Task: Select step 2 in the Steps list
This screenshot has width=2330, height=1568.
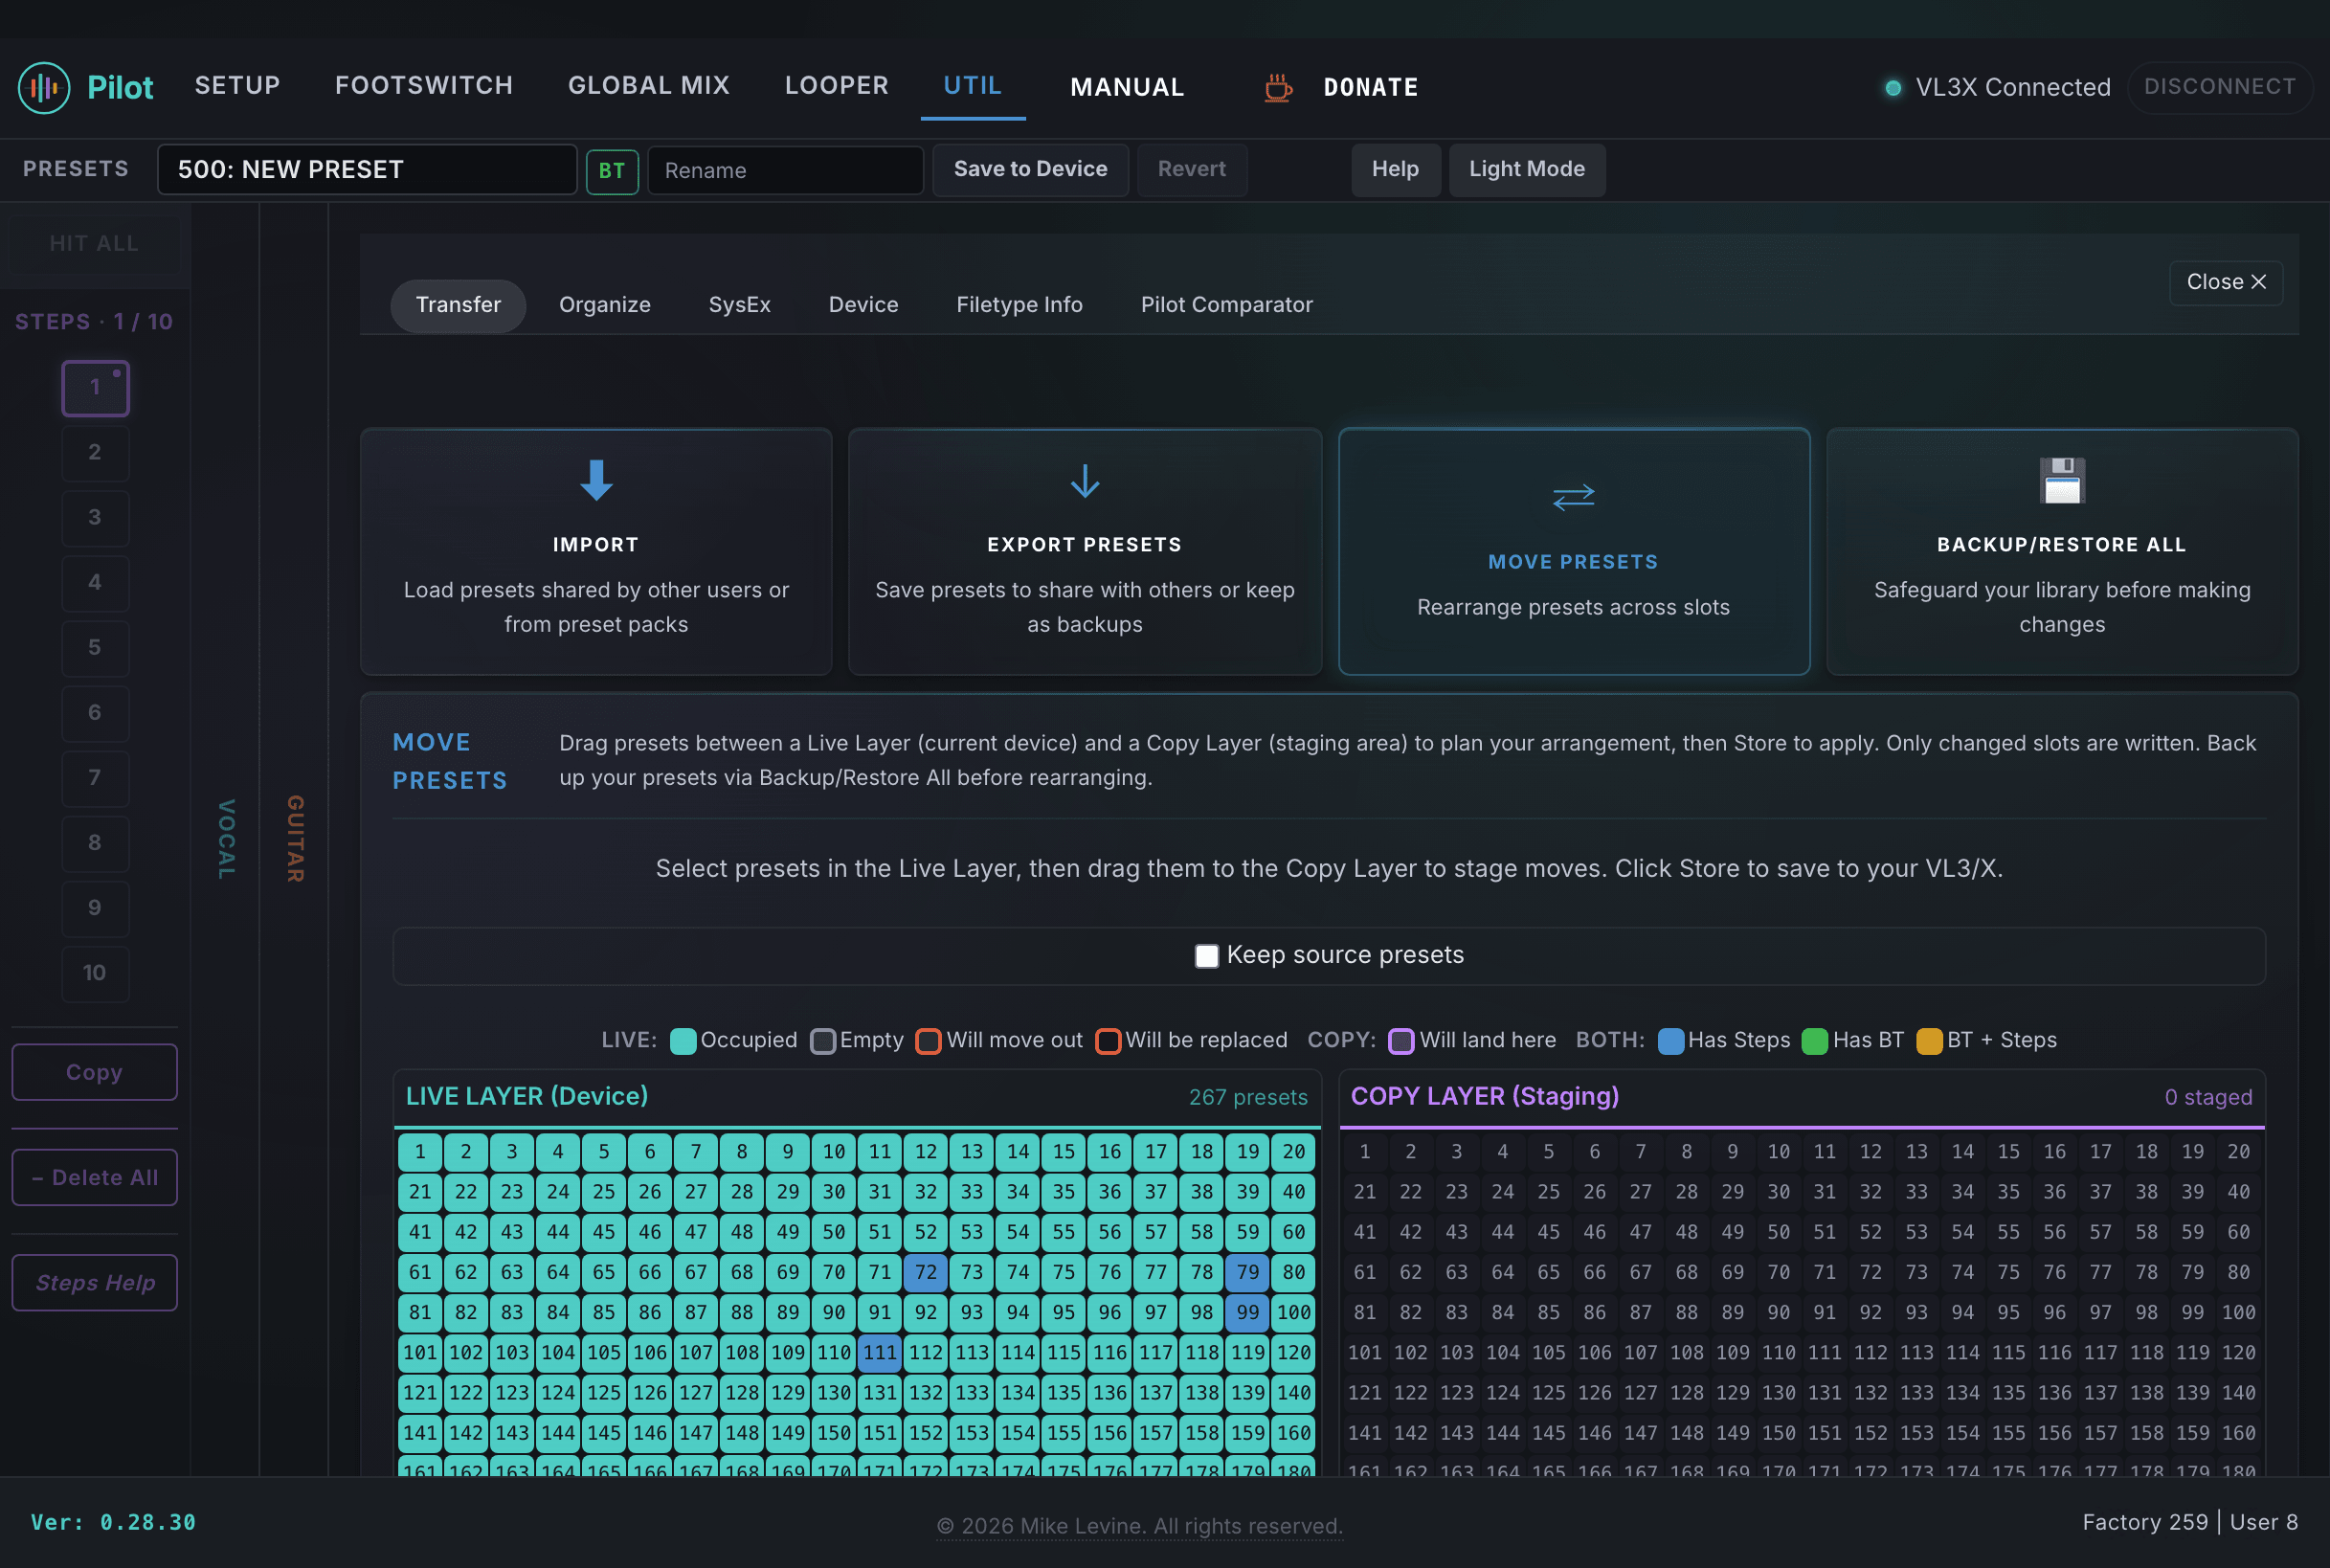Action: pos(95,452)
